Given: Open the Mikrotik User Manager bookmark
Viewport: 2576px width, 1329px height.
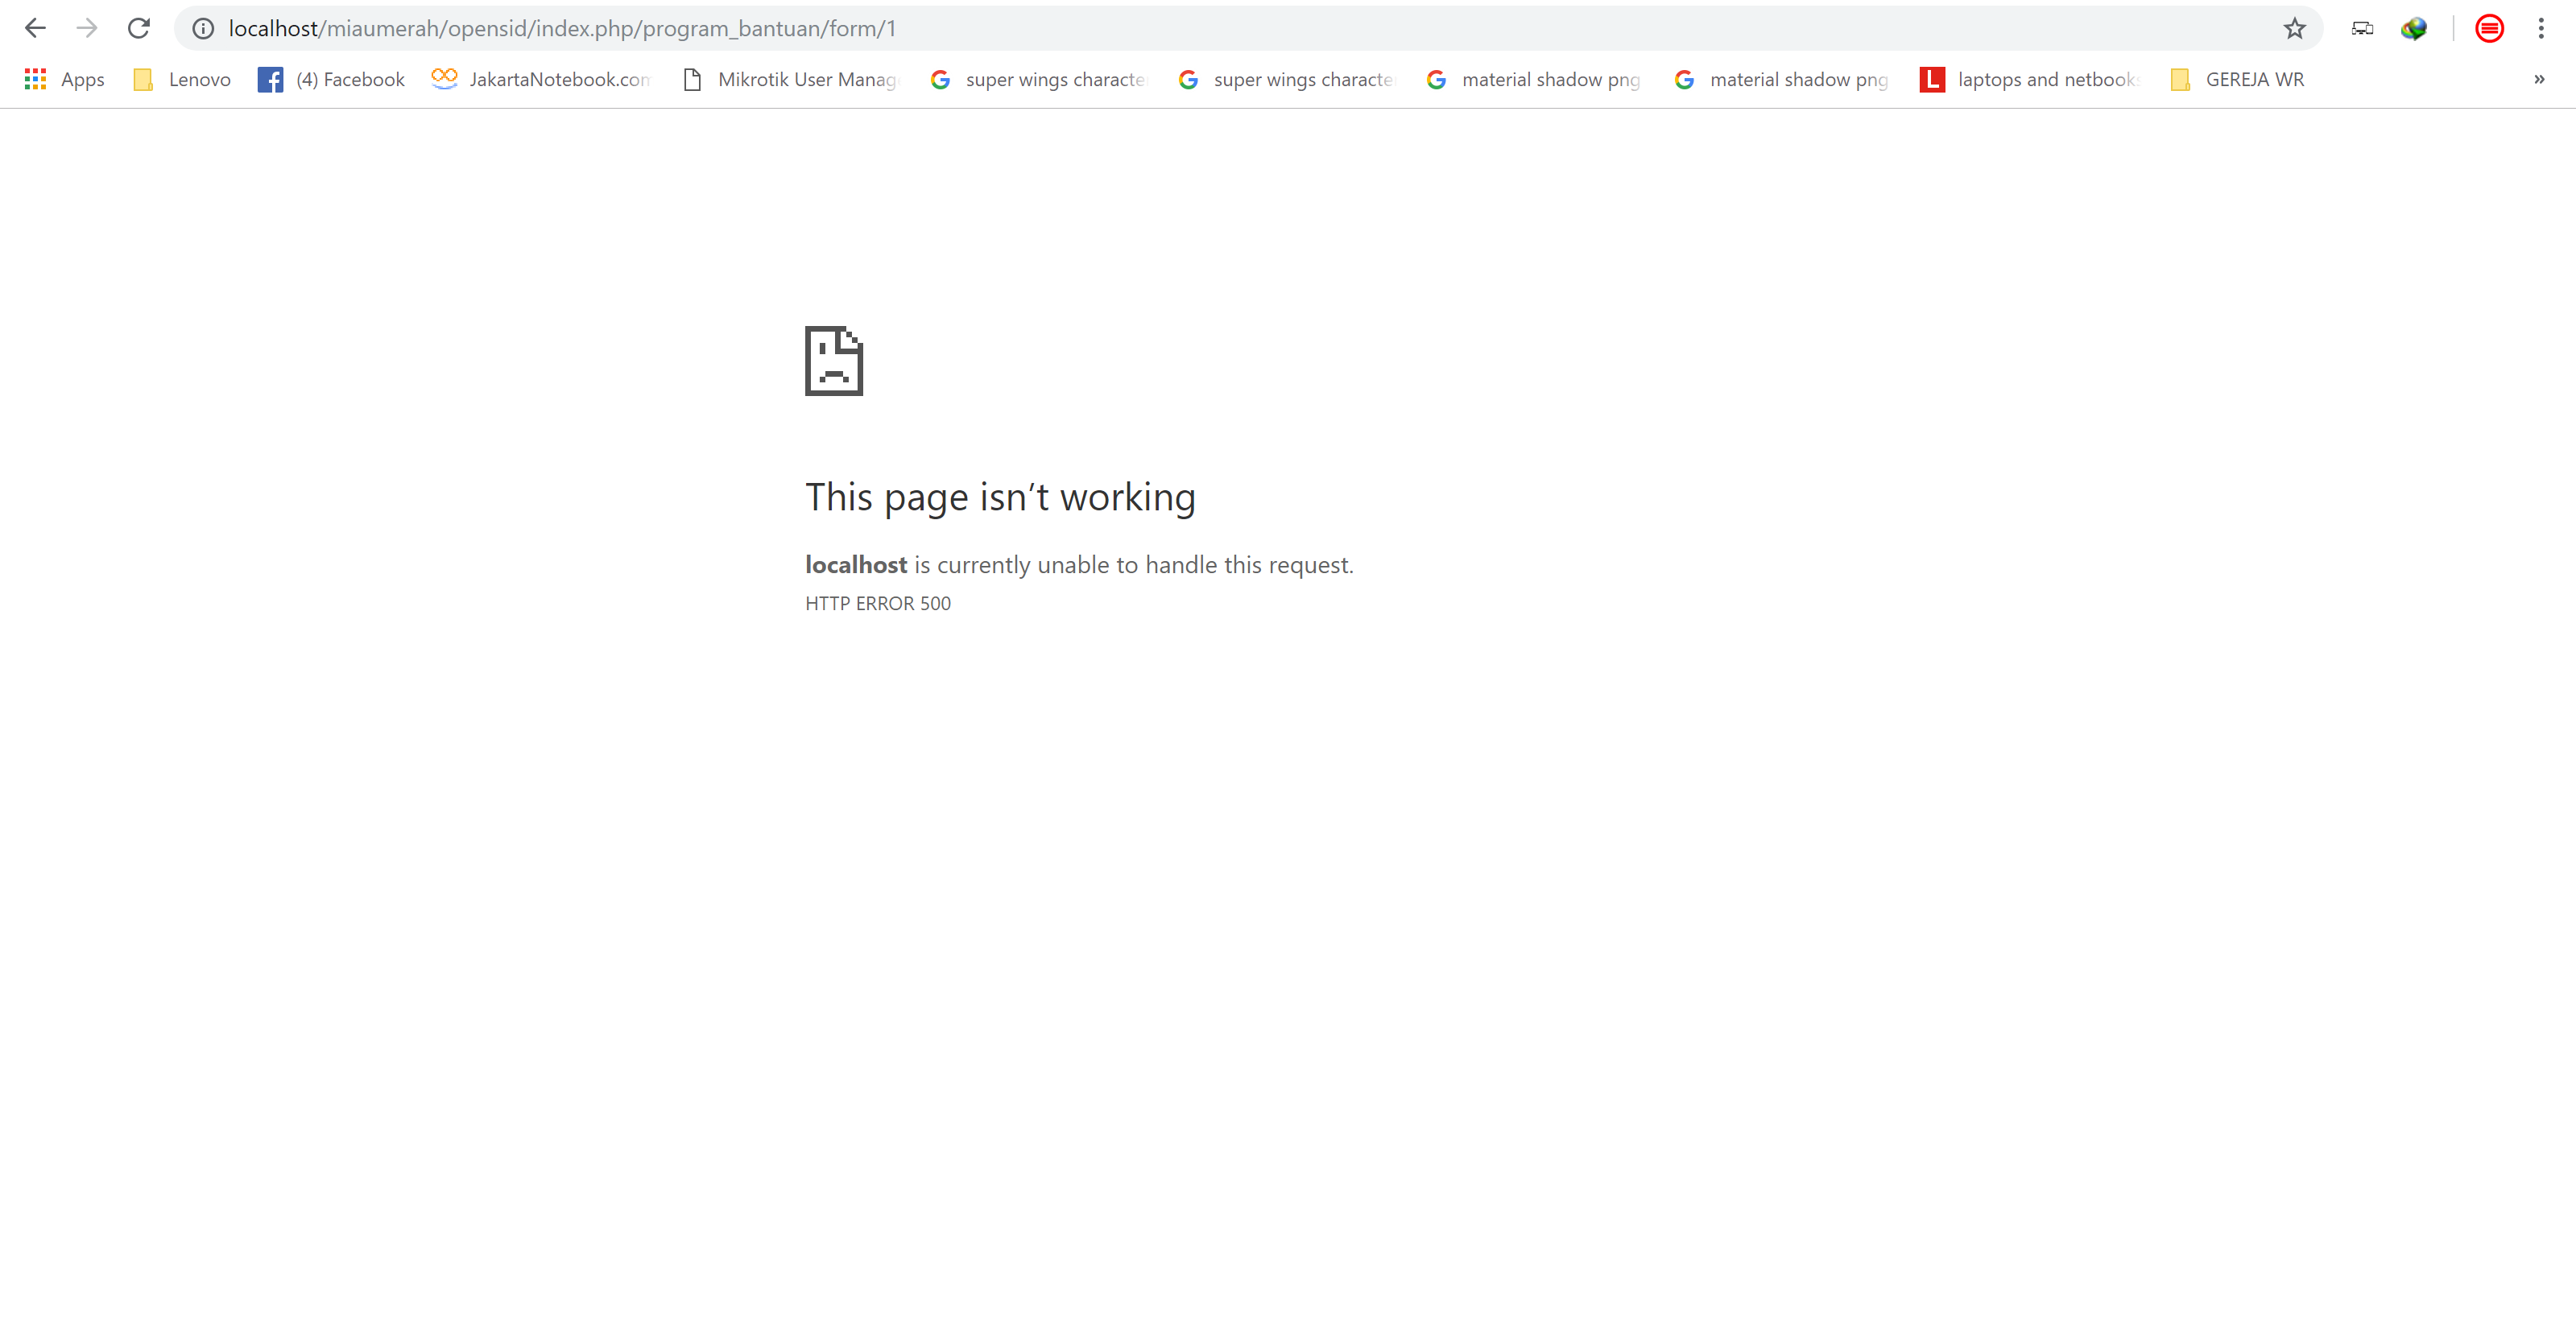Looking at the screenshot, I should point(790,79).
